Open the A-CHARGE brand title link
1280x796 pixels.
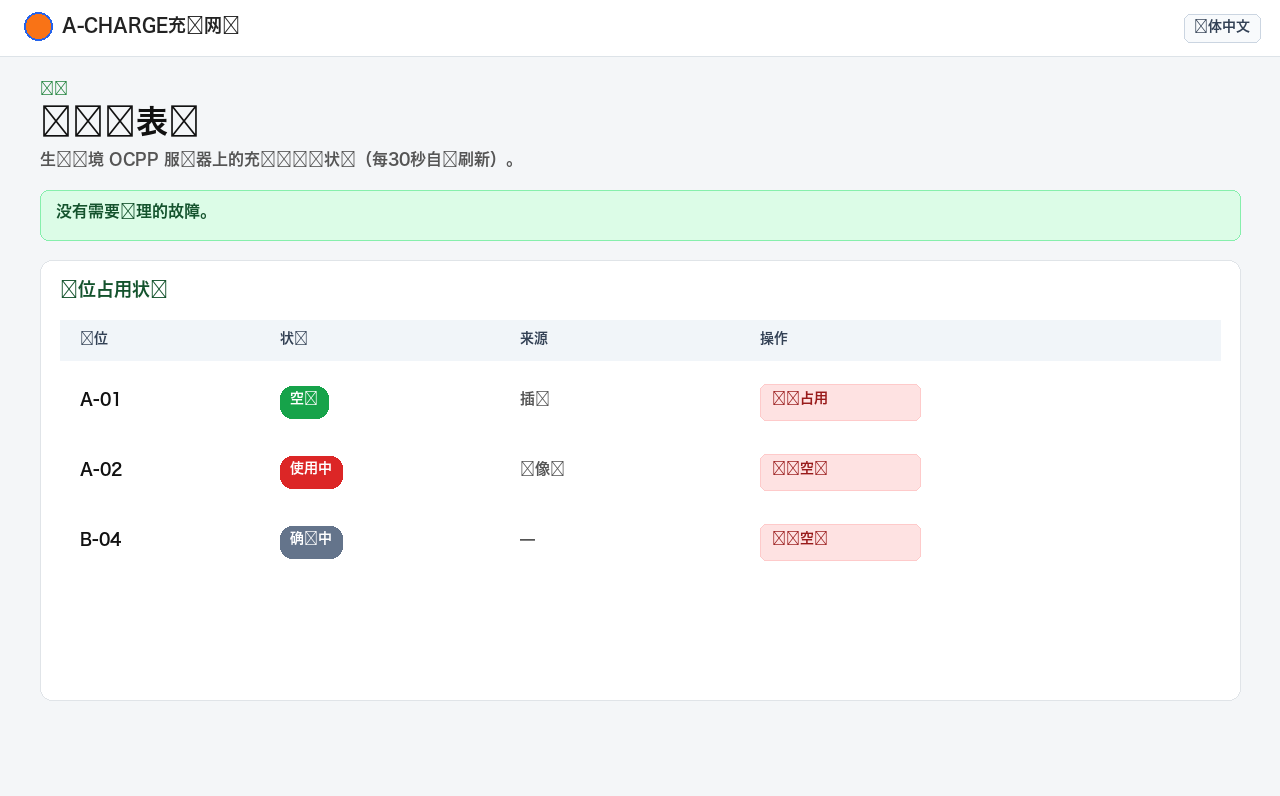coord(150,26)
